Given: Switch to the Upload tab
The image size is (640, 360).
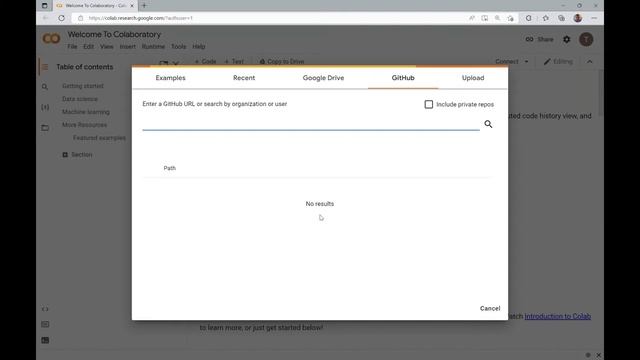Looking at the screenshot, I should (x=473, y=78).
